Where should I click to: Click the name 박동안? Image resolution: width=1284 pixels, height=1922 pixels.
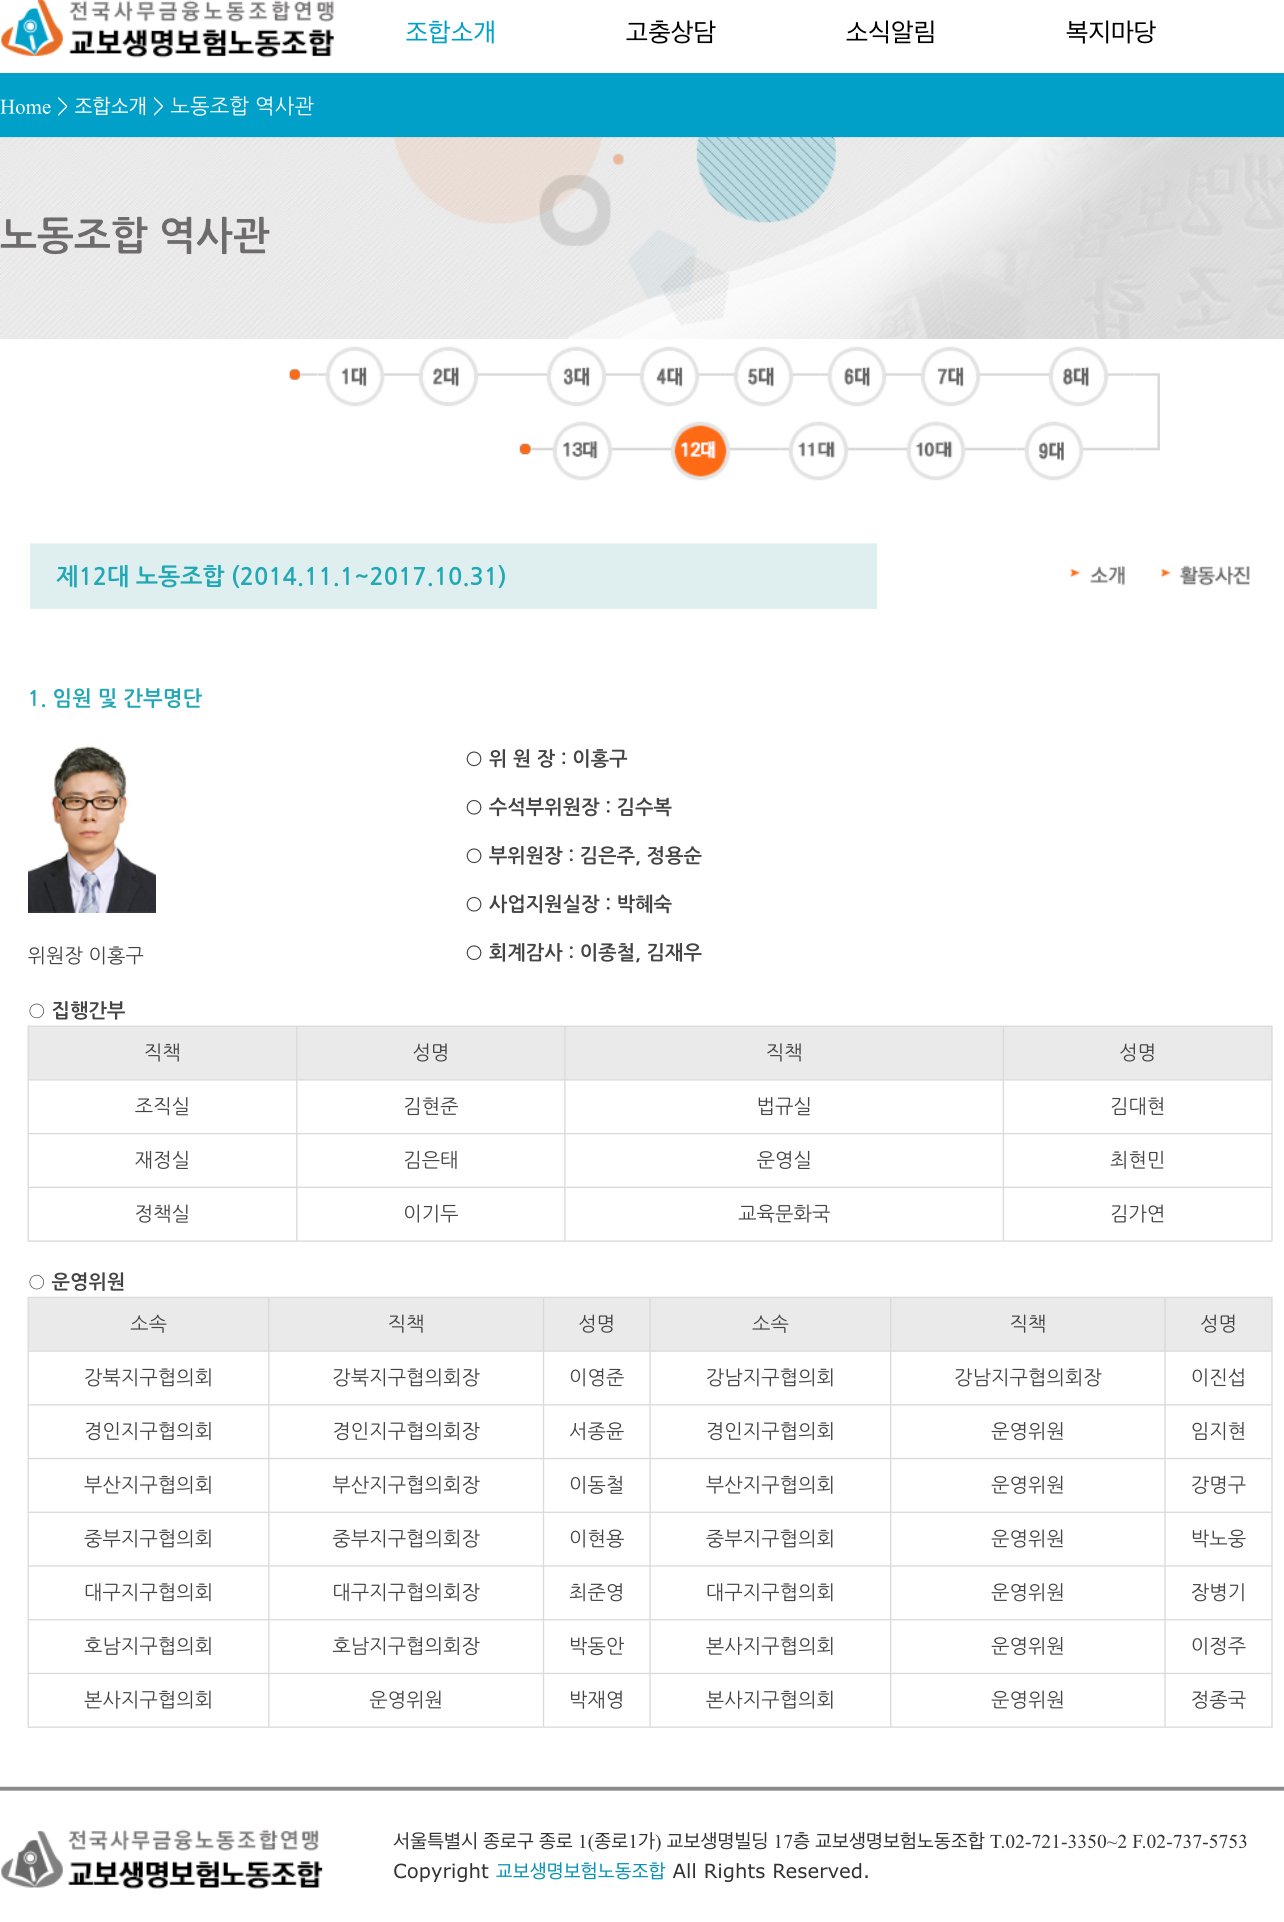tap(597, 1646)
